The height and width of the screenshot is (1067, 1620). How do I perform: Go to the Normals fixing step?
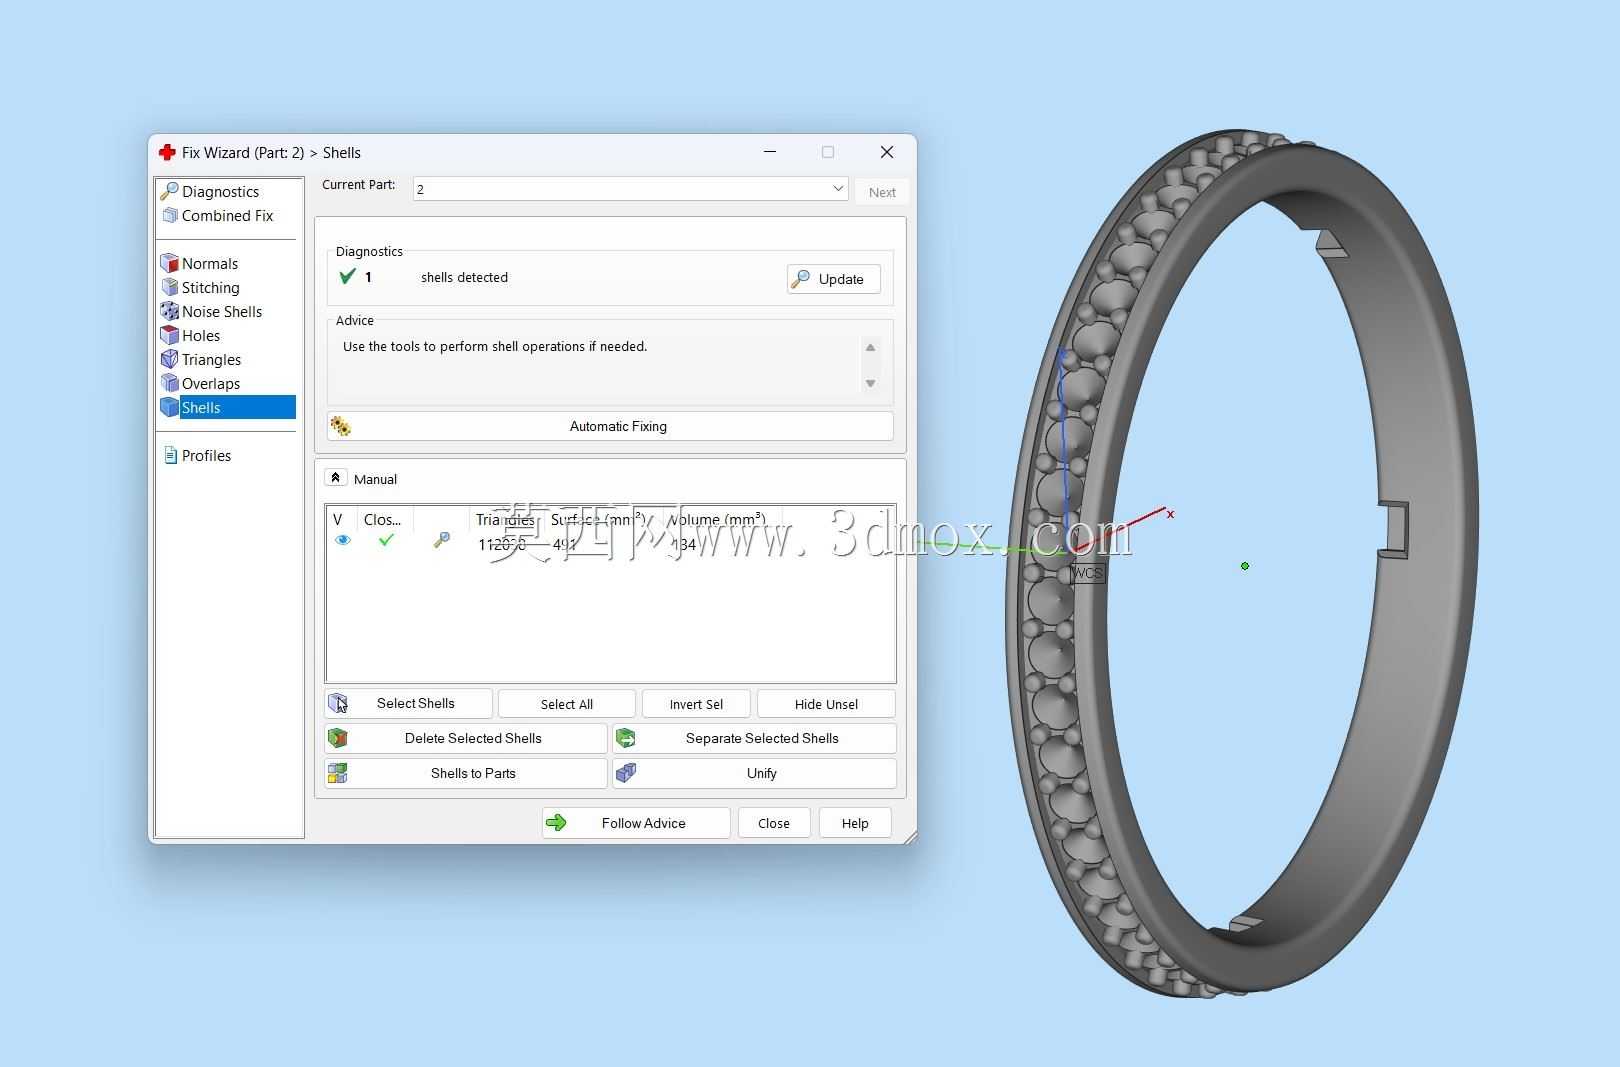[210, 263]
